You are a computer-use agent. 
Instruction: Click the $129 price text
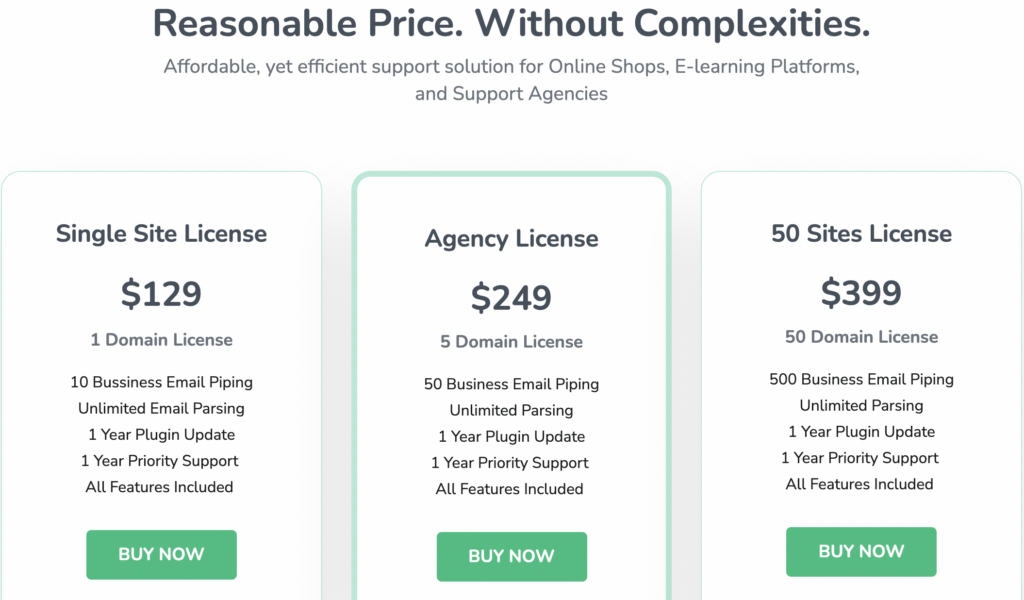coord(161,293)
